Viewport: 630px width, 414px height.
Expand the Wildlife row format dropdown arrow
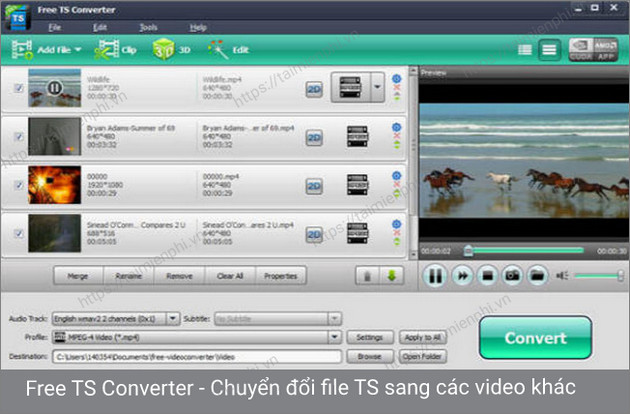[x=377, y=87]
